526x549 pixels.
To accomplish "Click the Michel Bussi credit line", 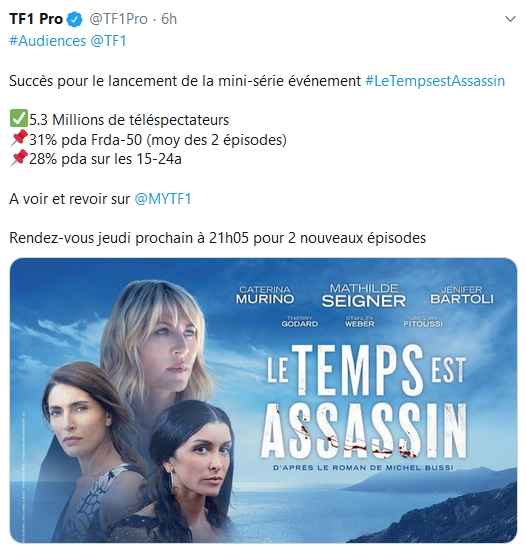I will (x=363, y=467).
